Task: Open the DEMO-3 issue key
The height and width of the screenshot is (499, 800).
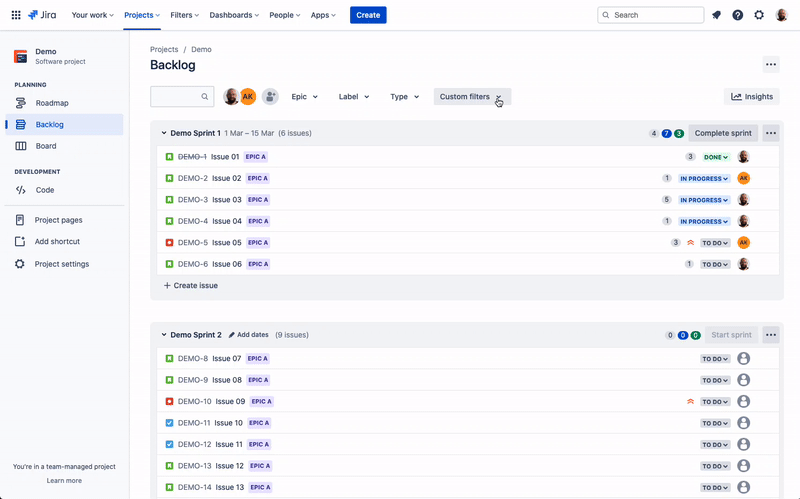Action: [193, 200]
